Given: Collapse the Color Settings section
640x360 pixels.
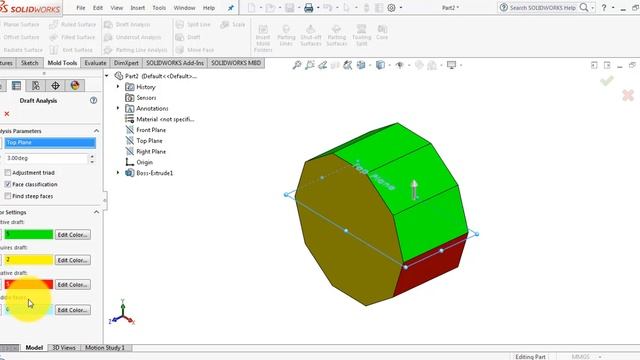Looking at the screenshot, I should pyautogui.click(x=96, y=212).
